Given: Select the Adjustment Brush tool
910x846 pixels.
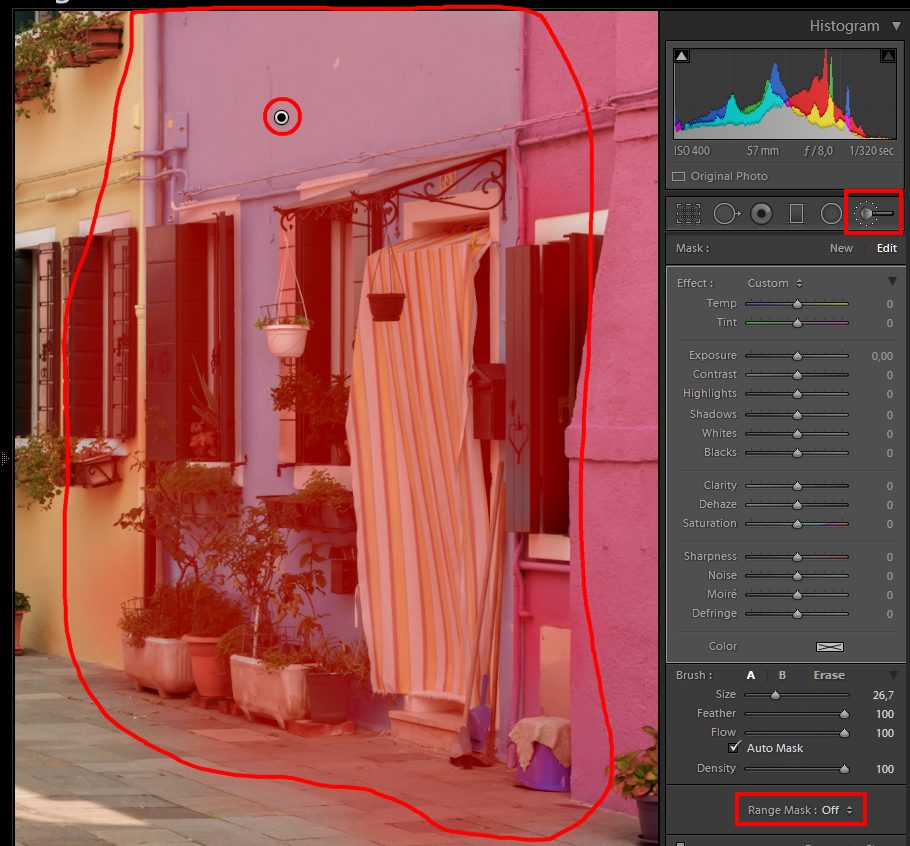Looking at the screenshot, I should 874,213.
